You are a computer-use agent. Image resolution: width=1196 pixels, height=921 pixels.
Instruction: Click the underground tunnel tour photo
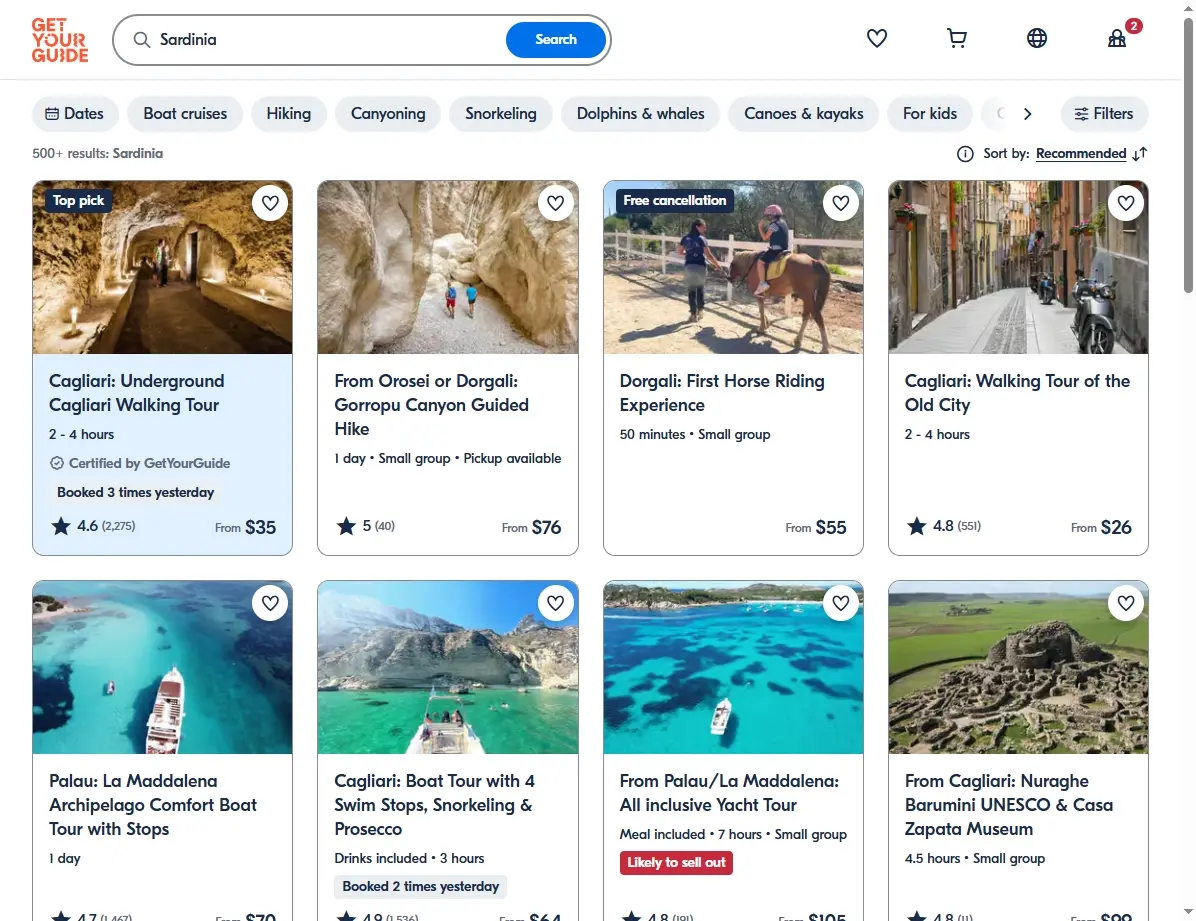tap(162, 267)
